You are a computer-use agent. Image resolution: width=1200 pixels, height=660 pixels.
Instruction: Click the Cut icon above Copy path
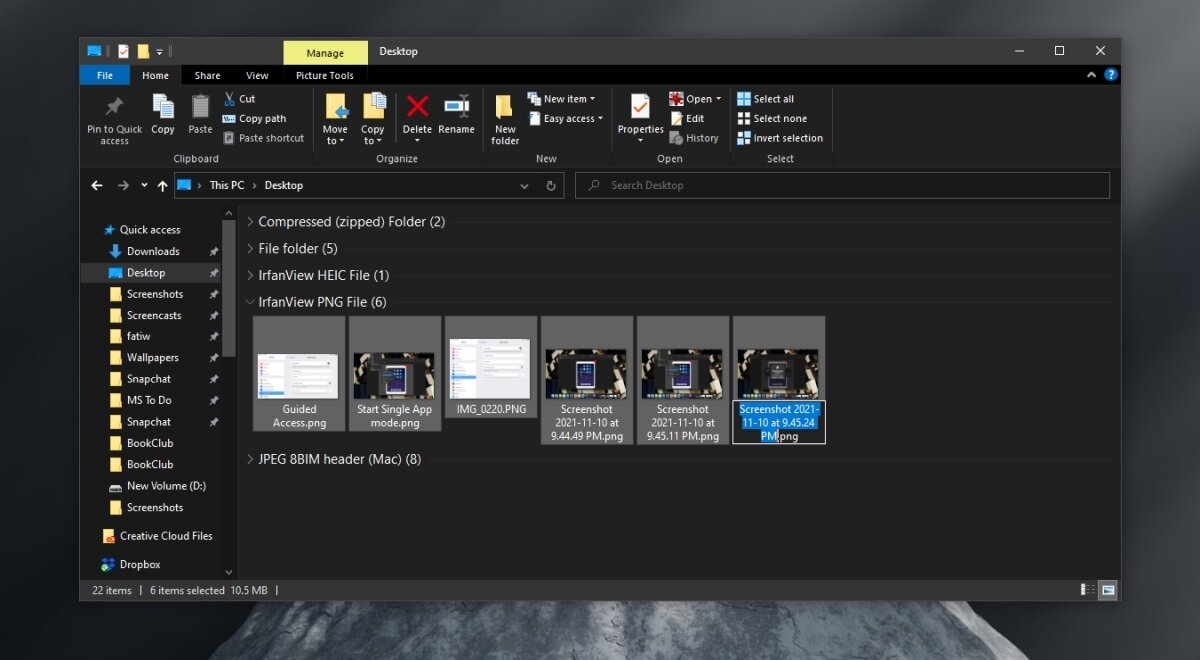(x=240, y=99)
